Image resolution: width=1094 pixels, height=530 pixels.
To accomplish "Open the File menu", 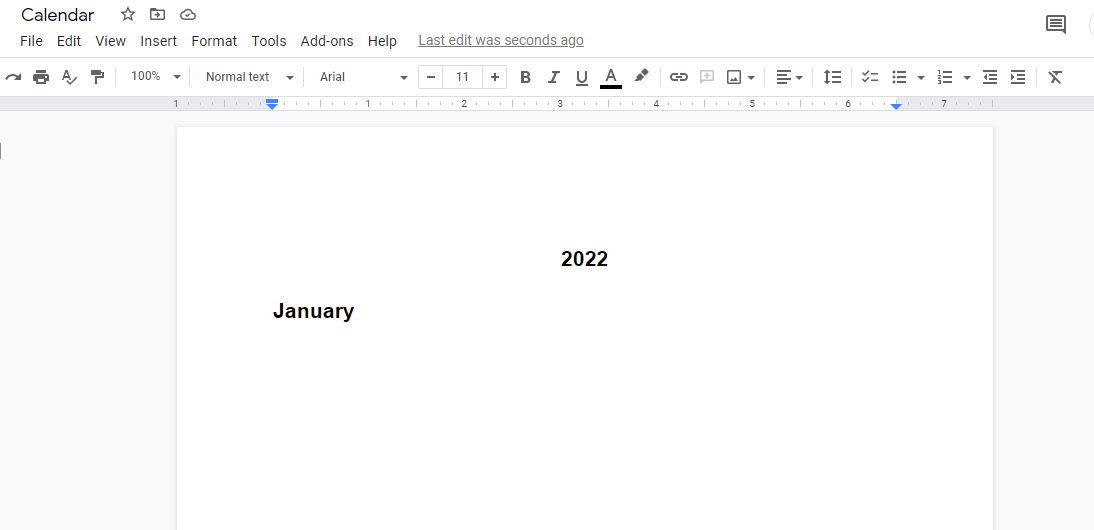I will tap(31, 41).
